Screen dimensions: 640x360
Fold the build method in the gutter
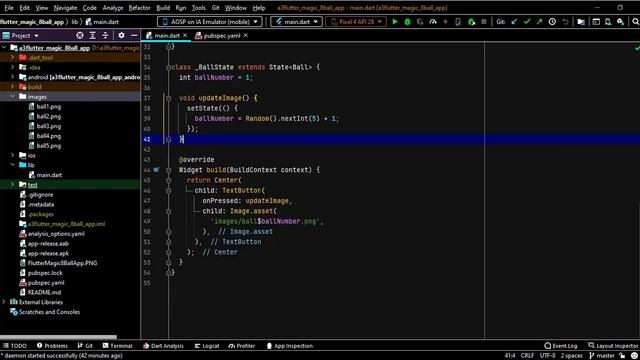pos(169,170)
